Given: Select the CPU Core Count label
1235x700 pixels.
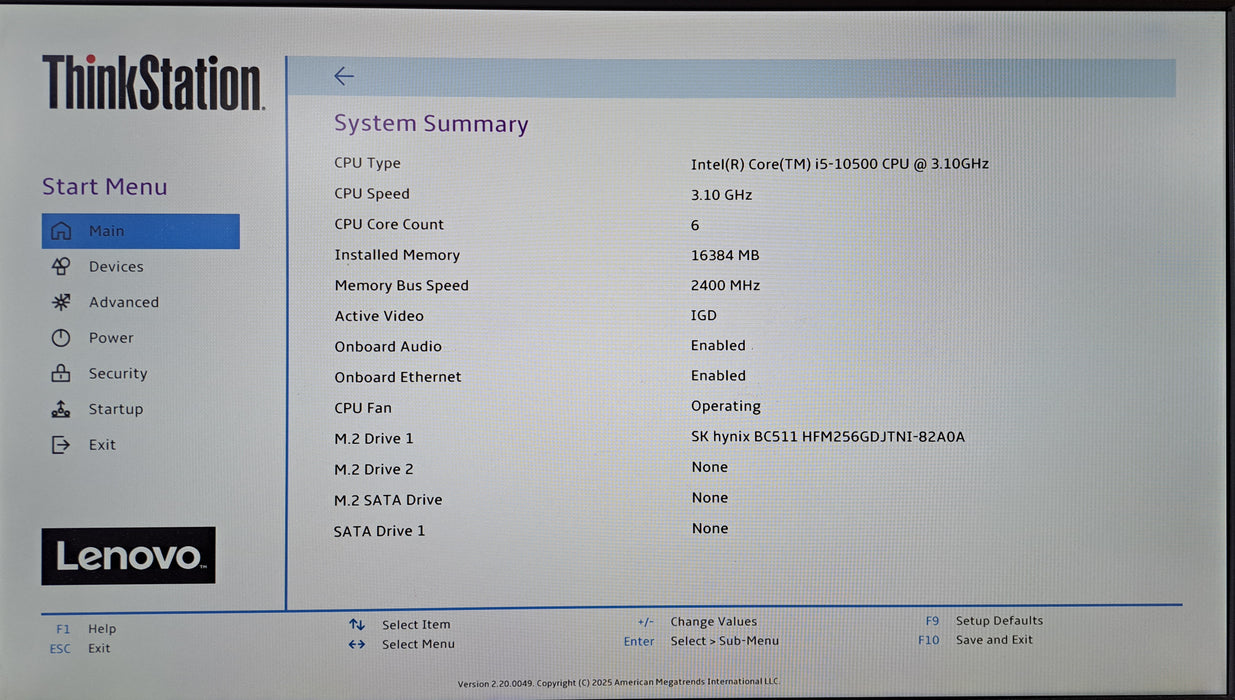Looking at the screenshot, I should point(389,225).
